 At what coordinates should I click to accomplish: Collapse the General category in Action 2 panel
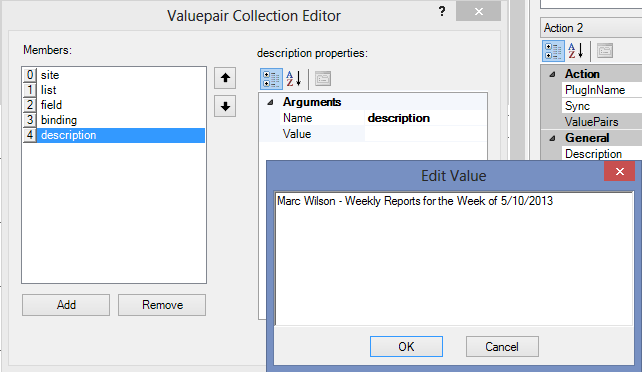point(552,138)
